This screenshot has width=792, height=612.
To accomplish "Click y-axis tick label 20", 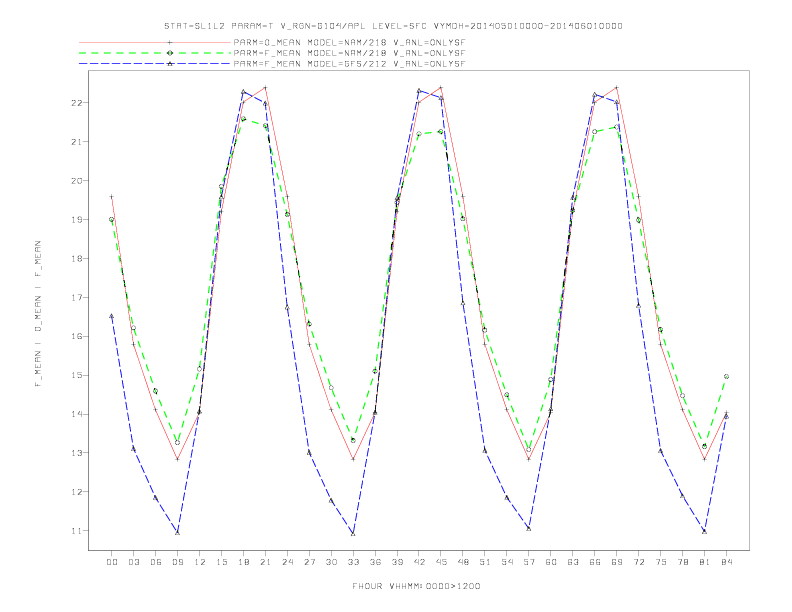I will click(76, 180).
